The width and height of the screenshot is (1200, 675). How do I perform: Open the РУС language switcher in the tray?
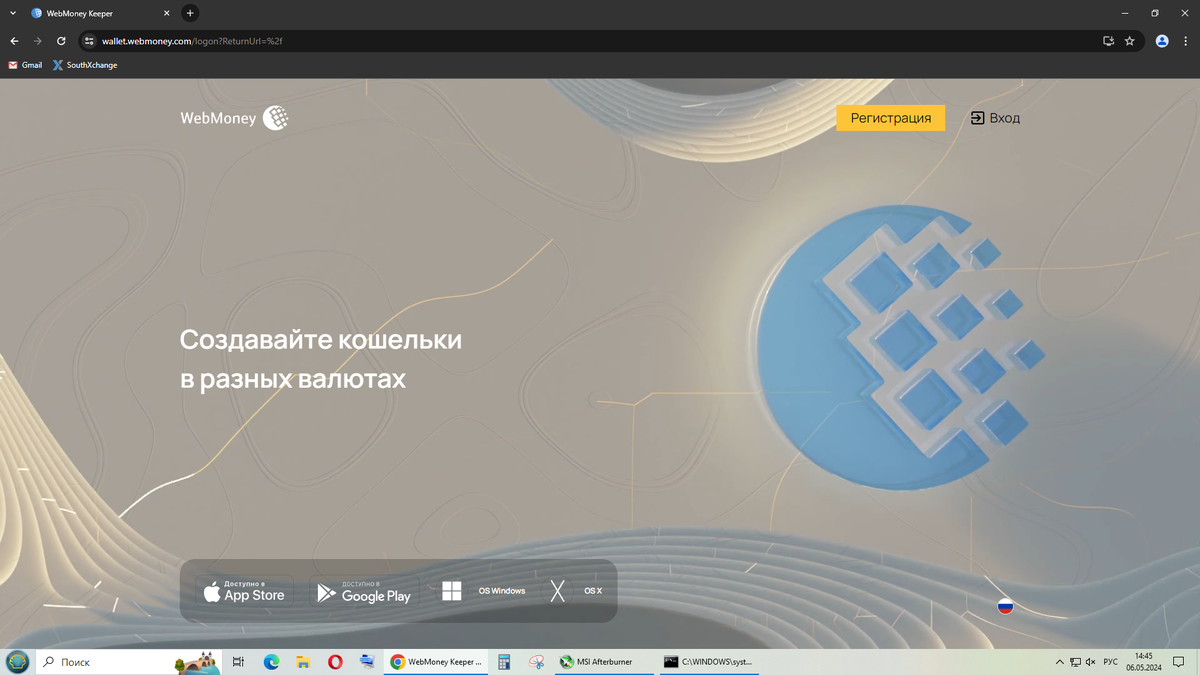tap(1110, 661)
